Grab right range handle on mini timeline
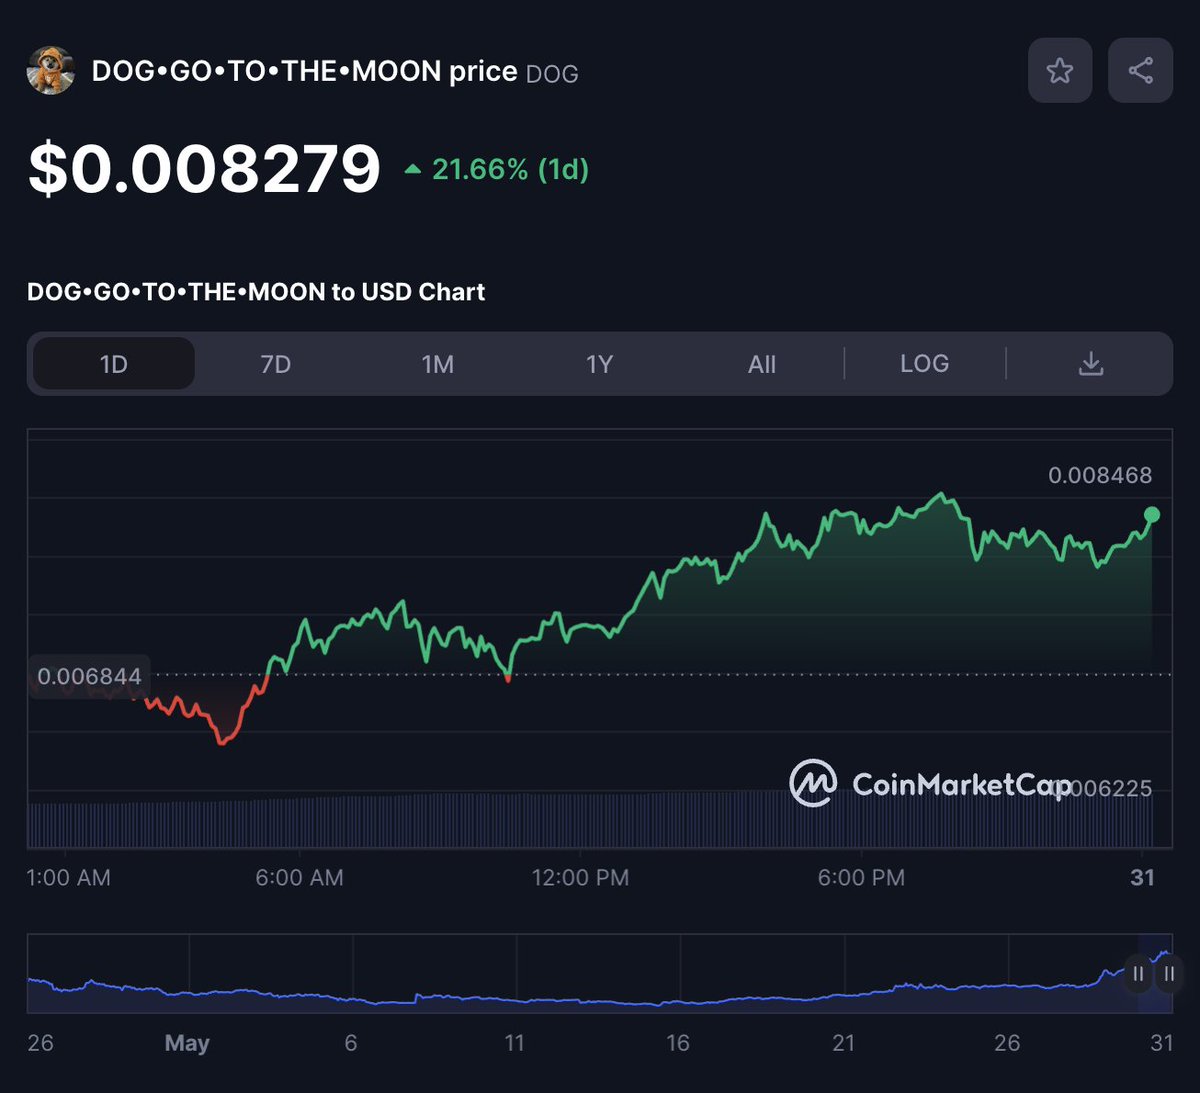Screen dimensions: 1200x1093 (x=1169, y=973)
